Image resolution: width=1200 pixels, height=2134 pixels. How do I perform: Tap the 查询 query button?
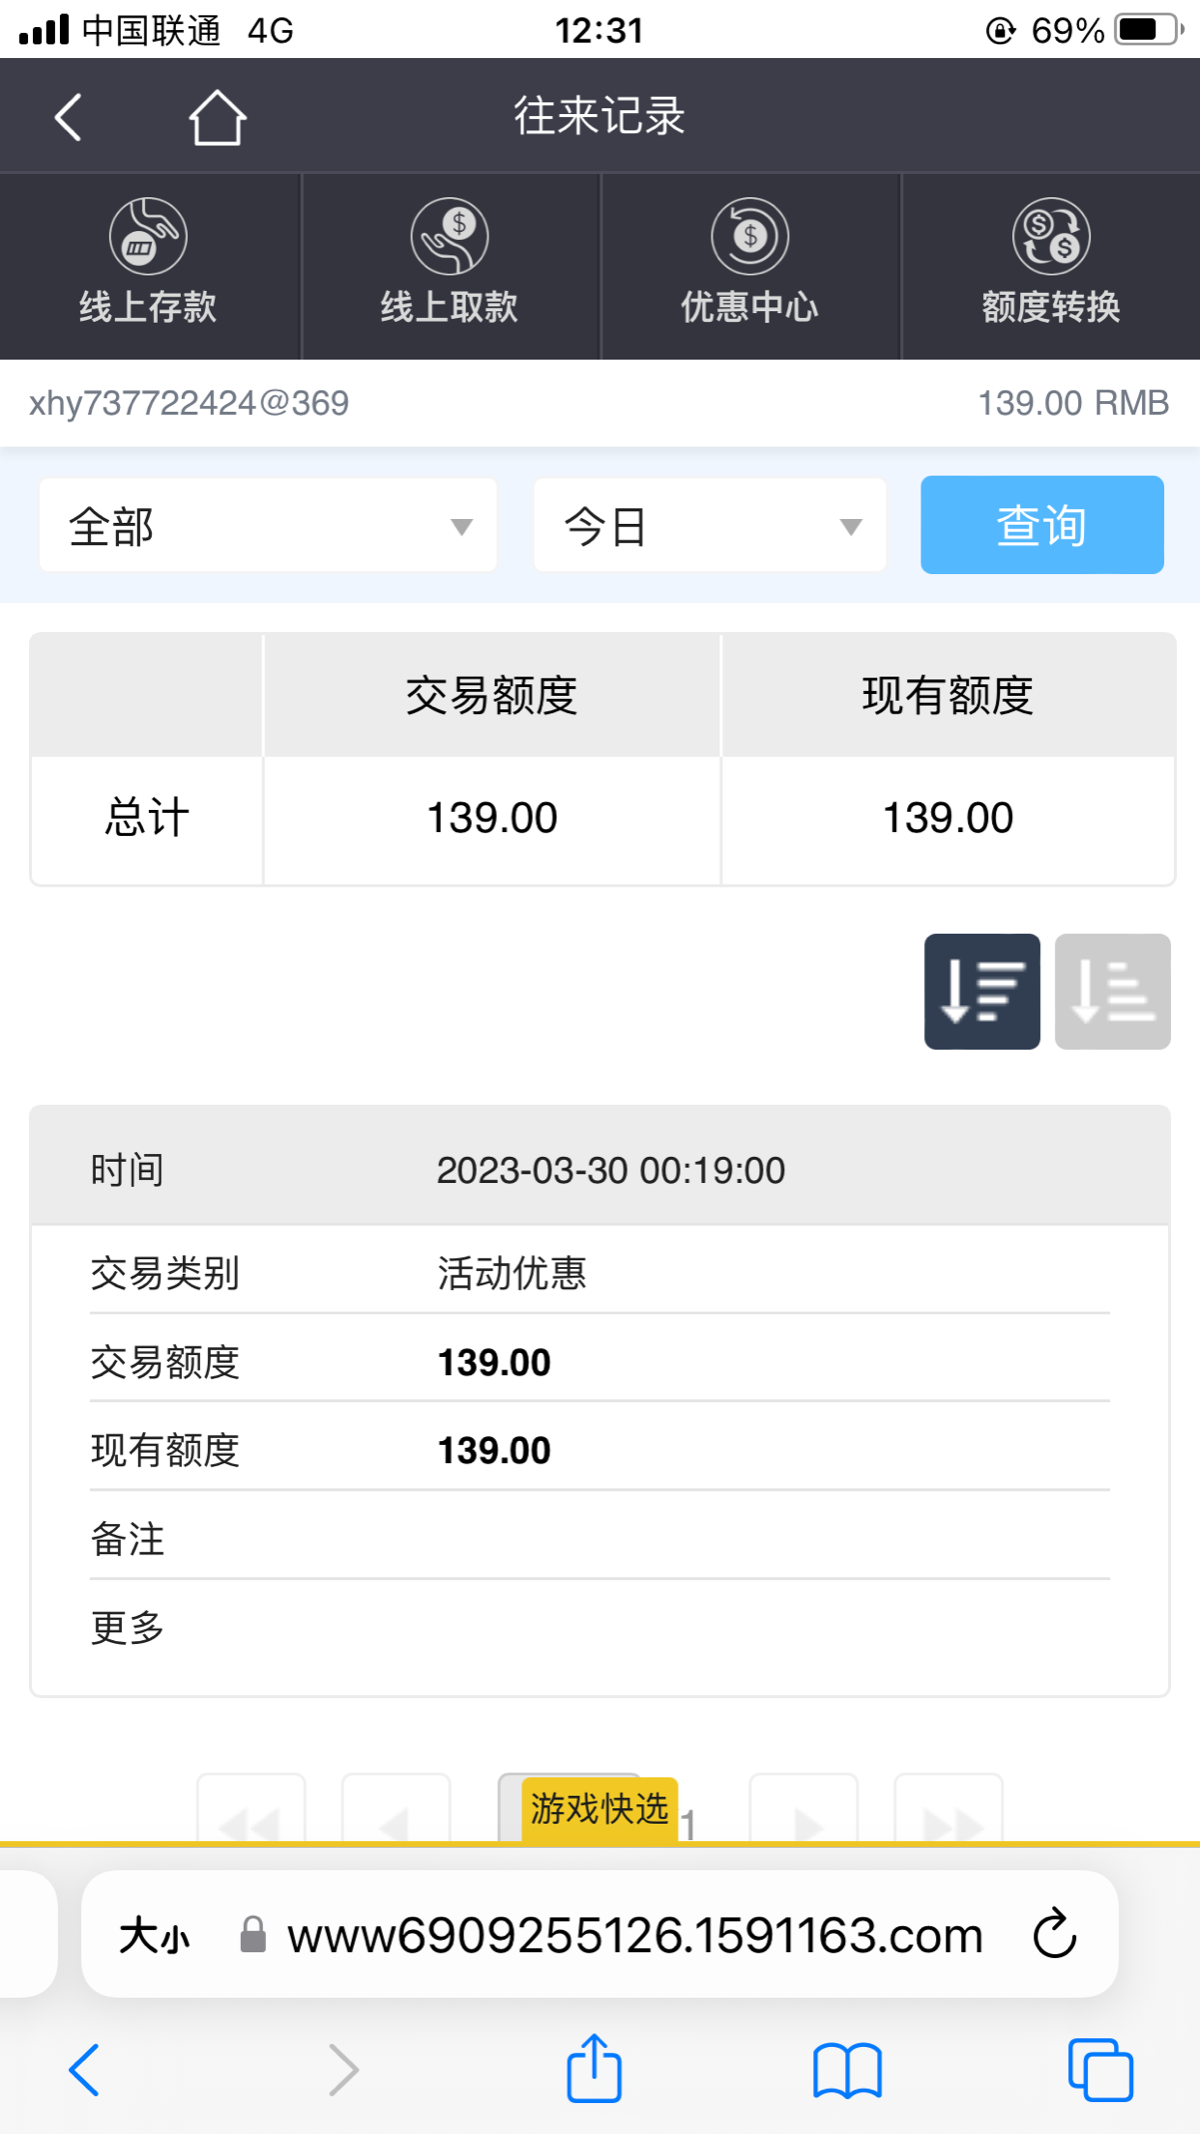[x=1041, y=524]
